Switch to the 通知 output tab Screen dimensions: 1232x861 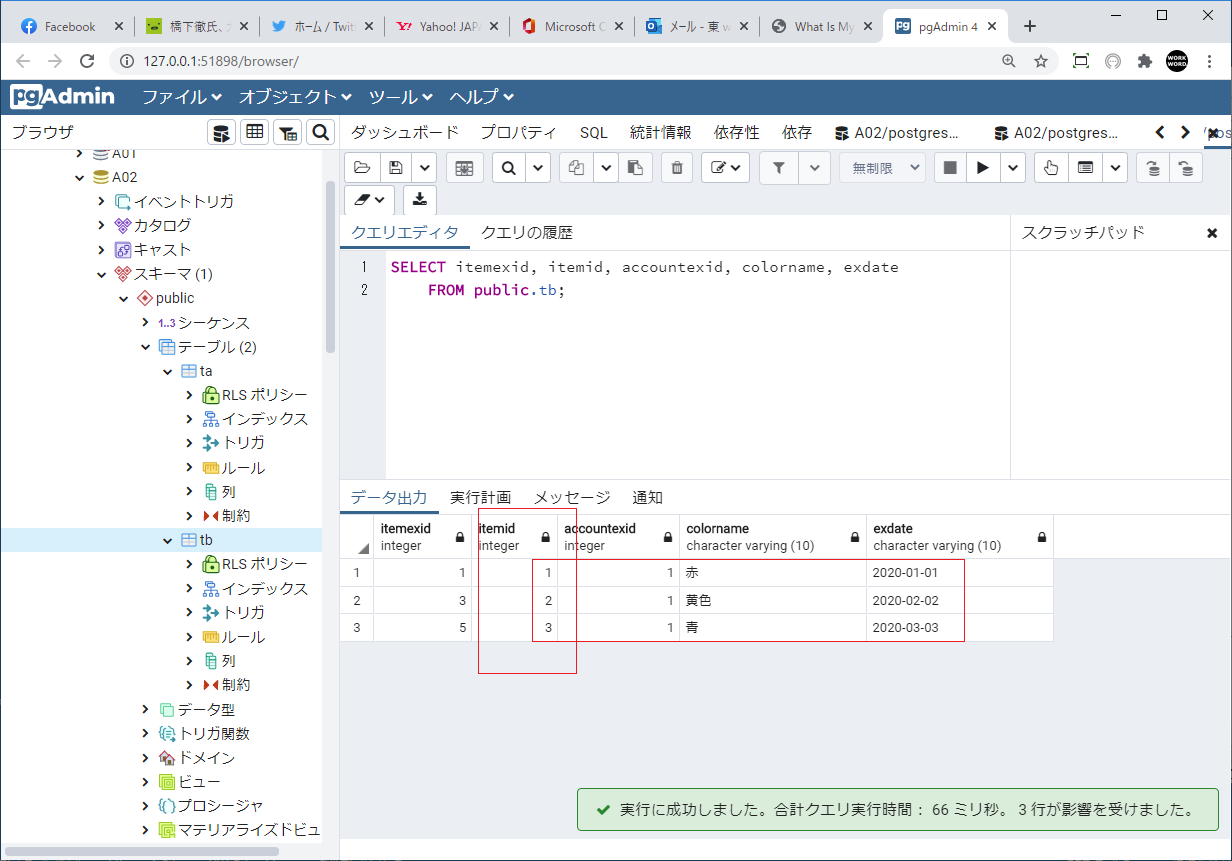(647, 497)
